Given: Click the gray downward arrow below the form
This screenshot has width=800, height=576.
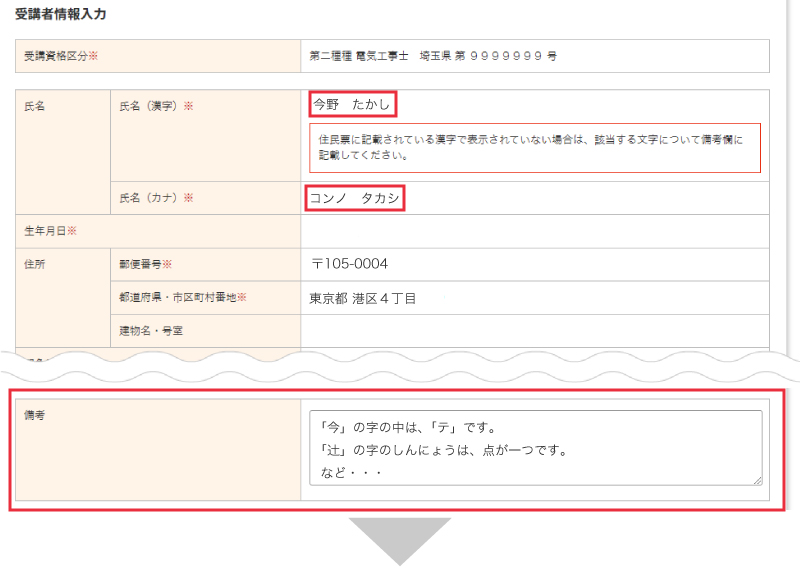Looking at the screenshot, I should [400, 540].
